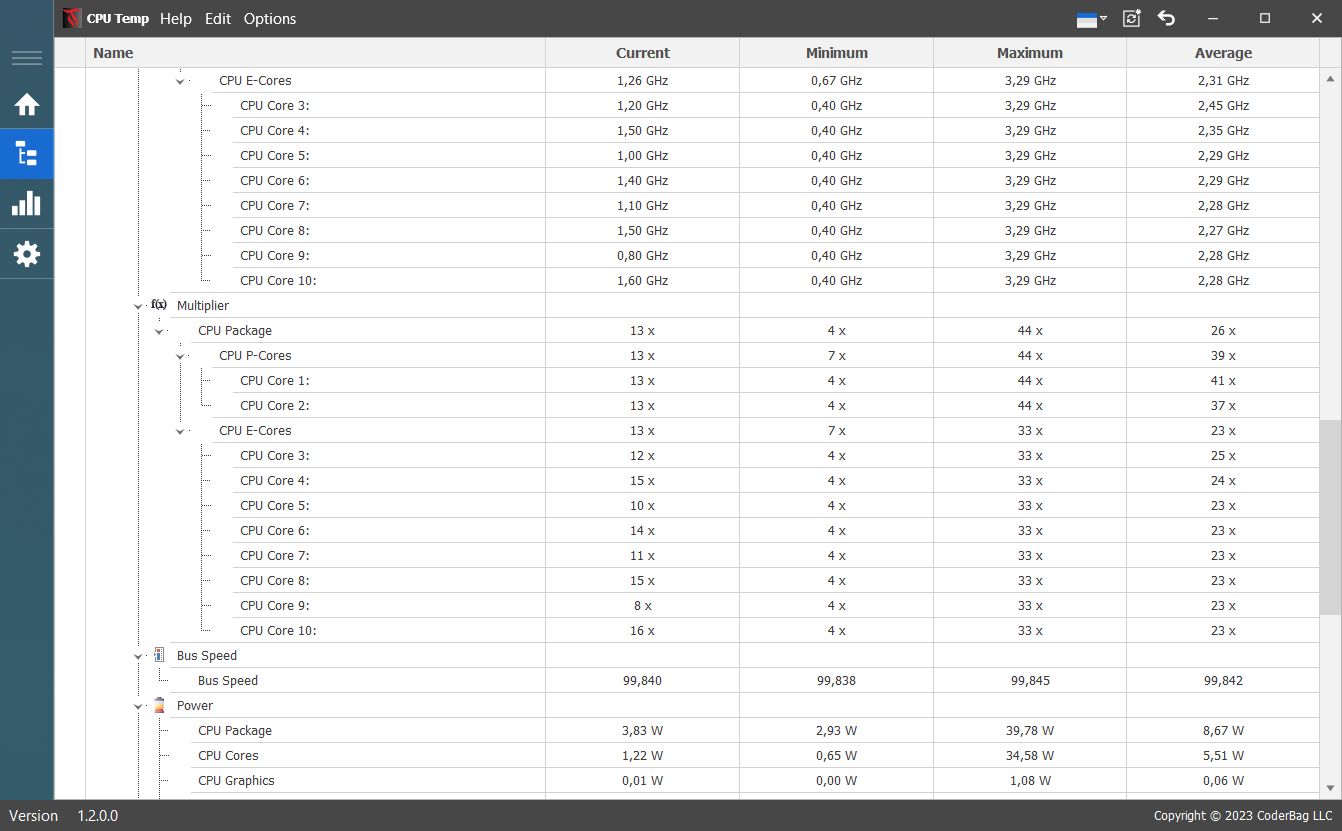The height and width of the screenshot is (831, 1342).
Task: Click the Average column header
Action: [x=1223, y=53]
